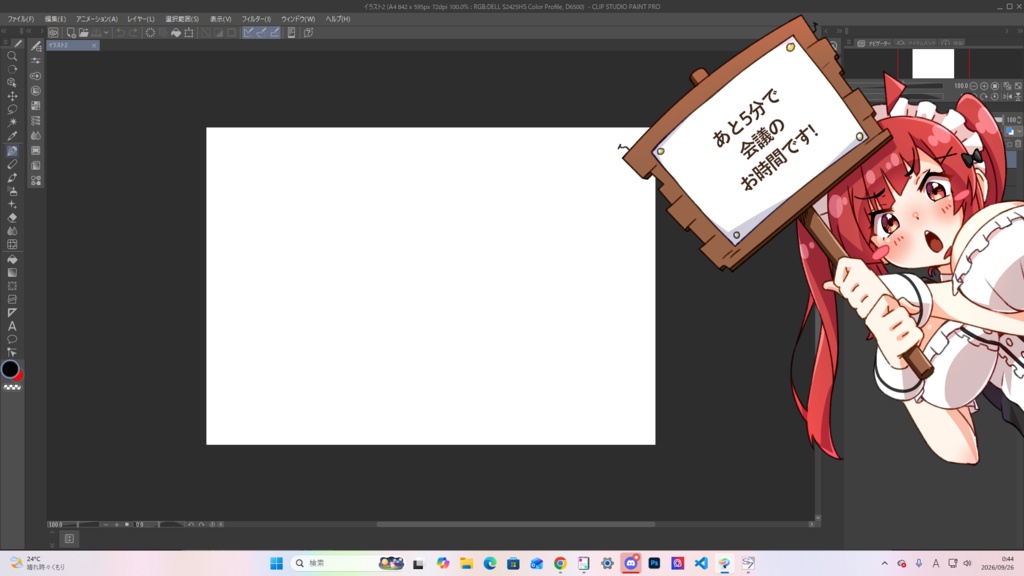Select the Text tool
The image size is (1024, 576).
tap(12, 326)
